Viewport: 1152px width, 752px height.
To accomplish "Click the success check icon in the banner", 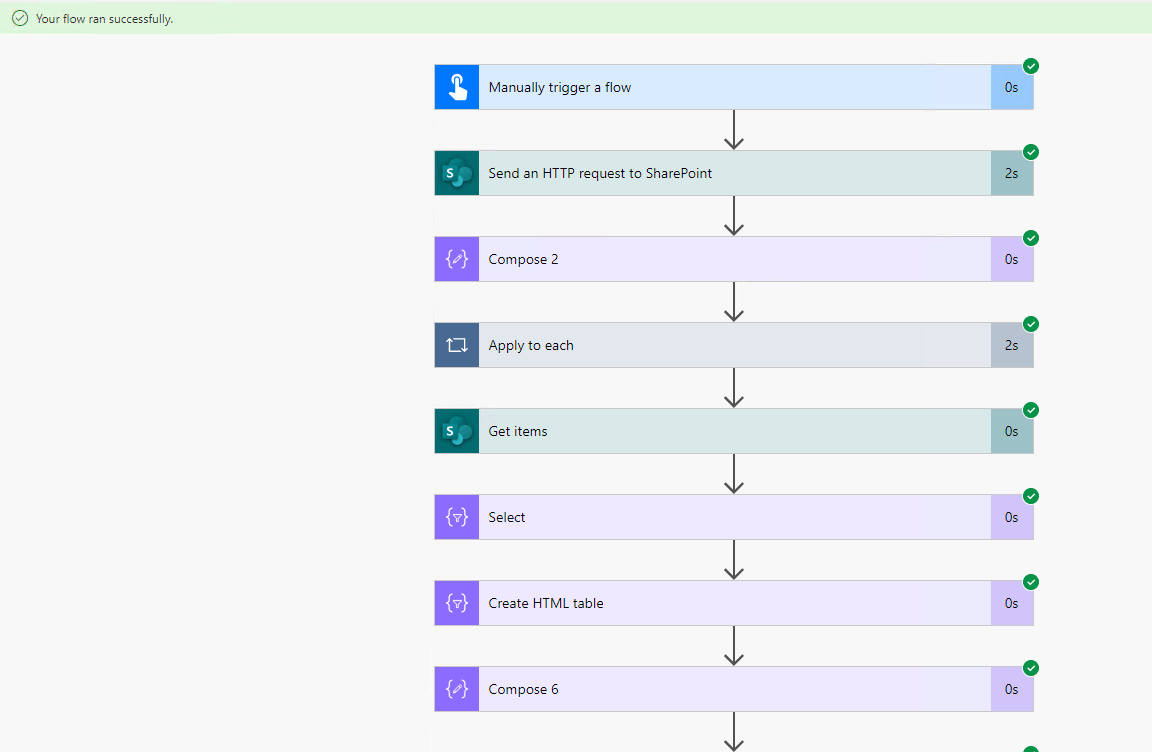I will pyautogui.click(x=20, y=18).
